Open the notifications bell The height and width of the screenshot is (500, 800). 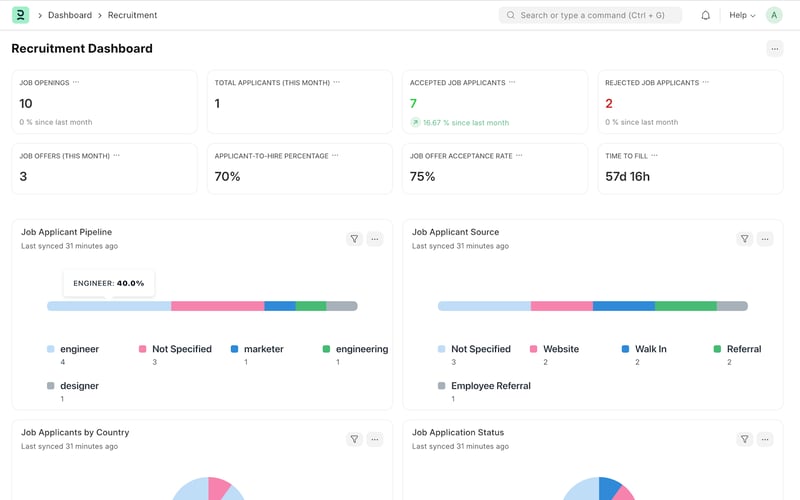pos(705,15)
